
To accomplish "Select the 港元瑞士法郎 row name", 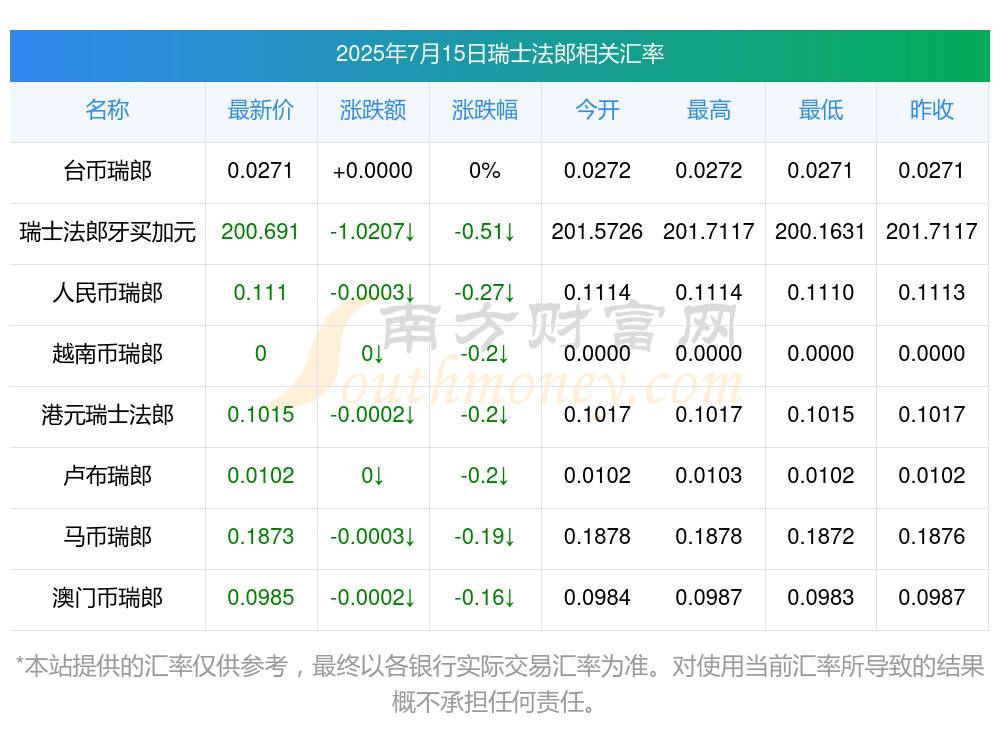I will pyautogui.click(x=107, y=415).
